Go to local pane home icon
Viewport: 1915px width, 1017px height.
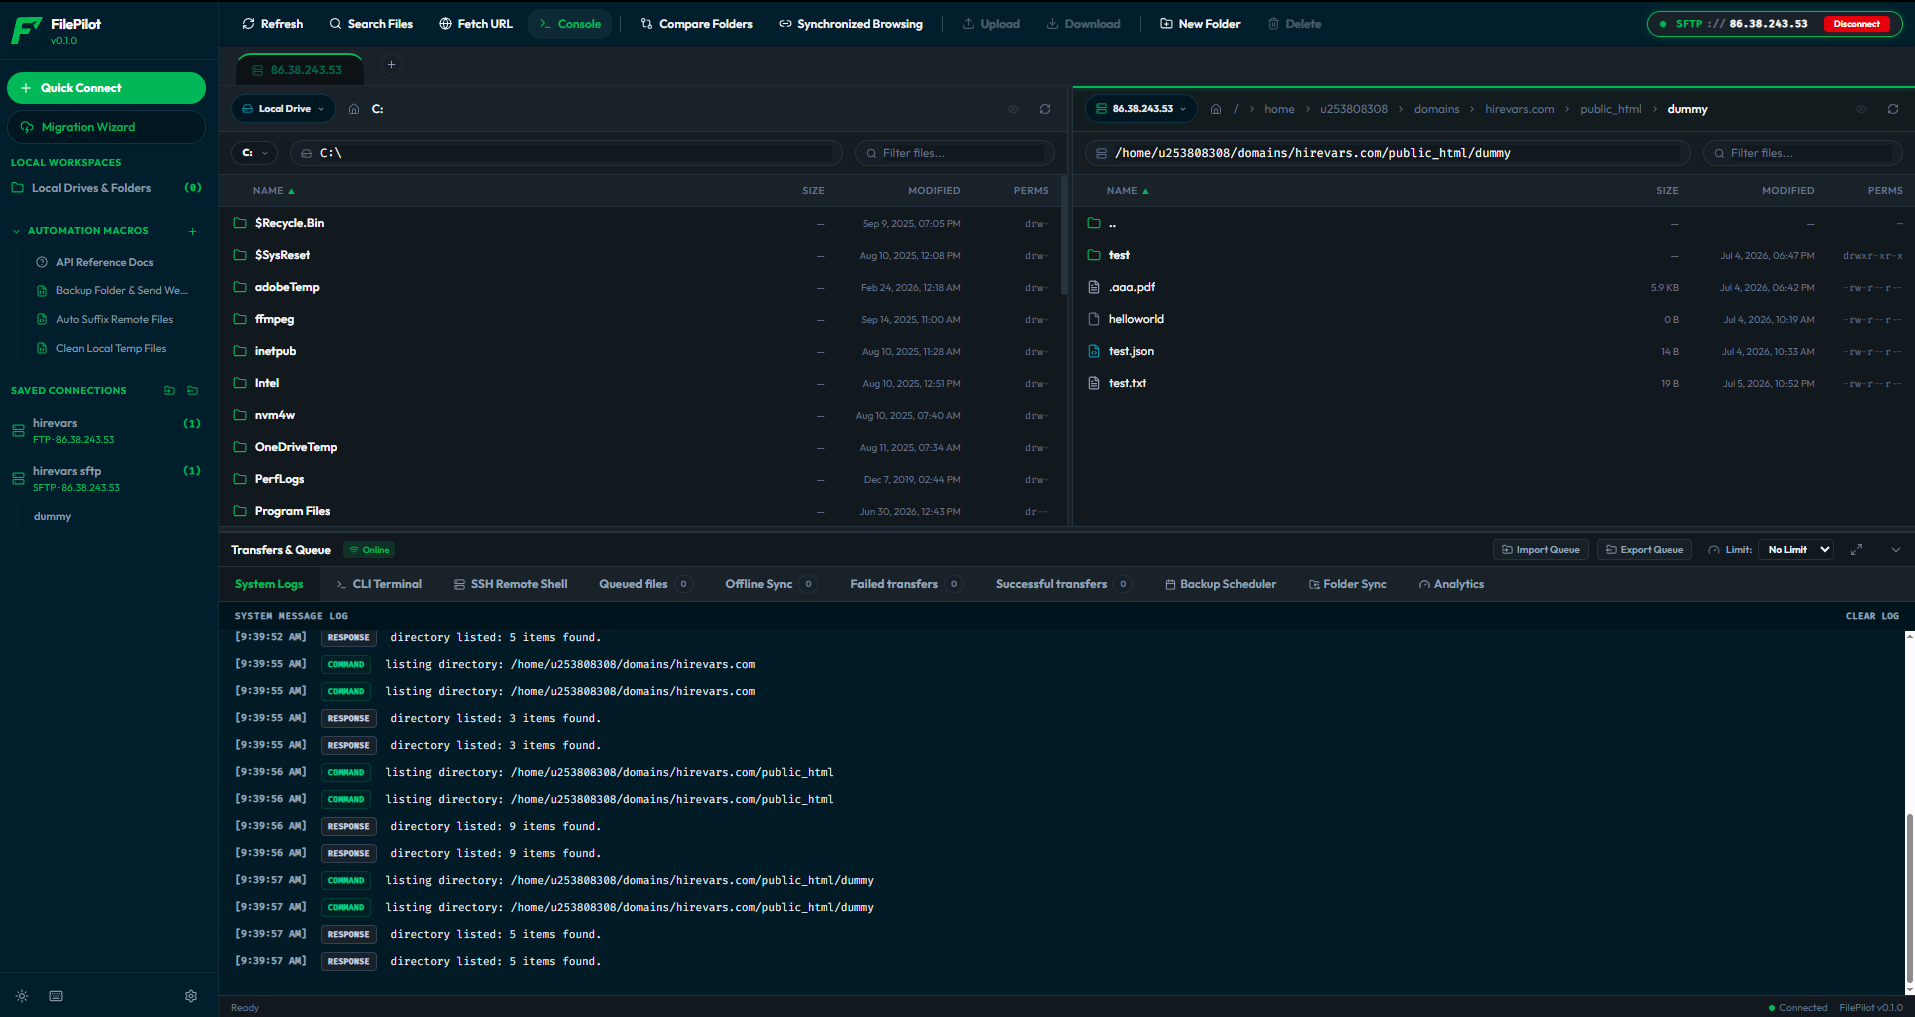click(x=354, y=109)
